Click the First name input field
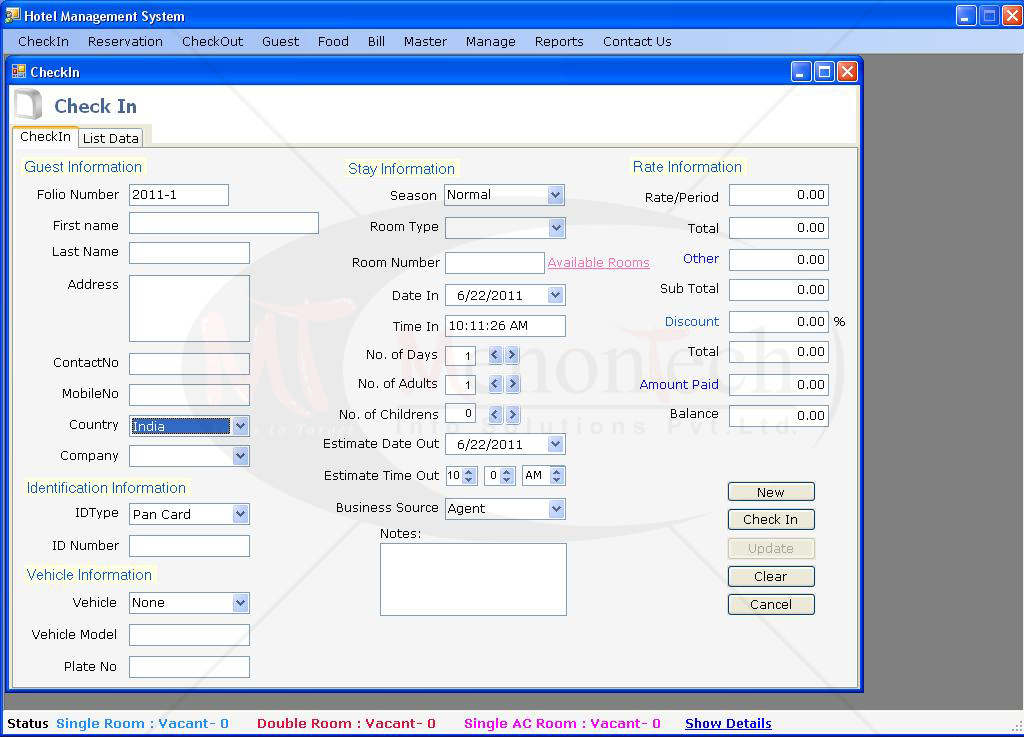 tap(224, 223)
